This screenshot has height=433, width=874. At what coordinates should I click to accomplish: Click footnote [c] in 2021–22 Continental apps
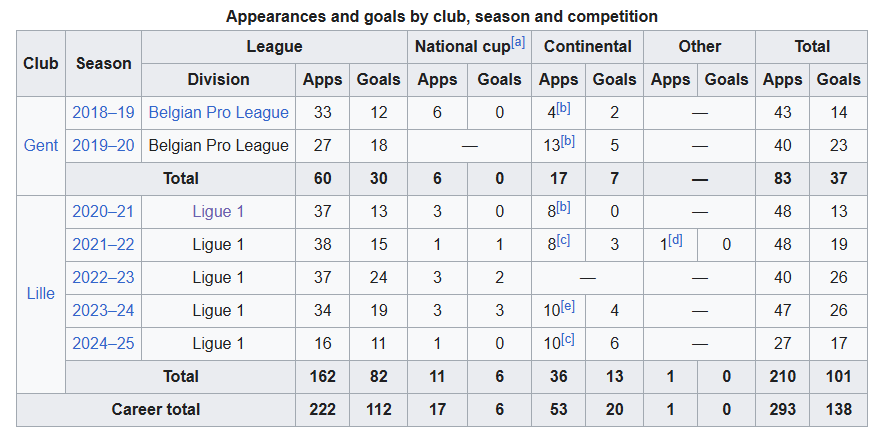[x=564, y=240]
